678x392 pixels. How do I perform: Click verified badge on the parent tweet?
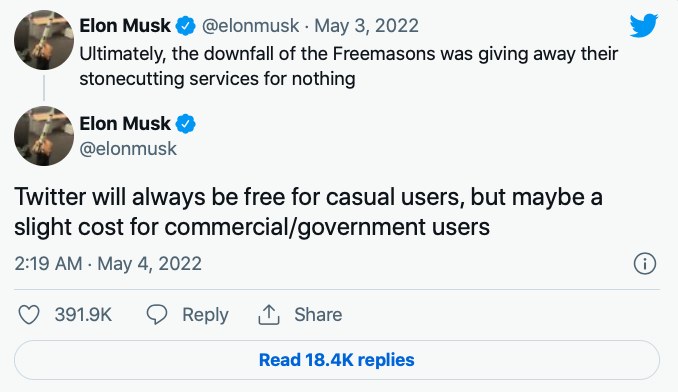[185, 26]
